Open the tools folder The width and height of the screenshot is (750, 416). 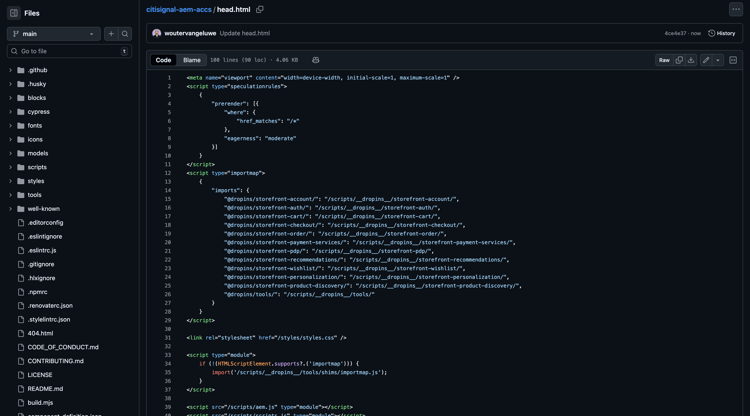tap(34, 195)
